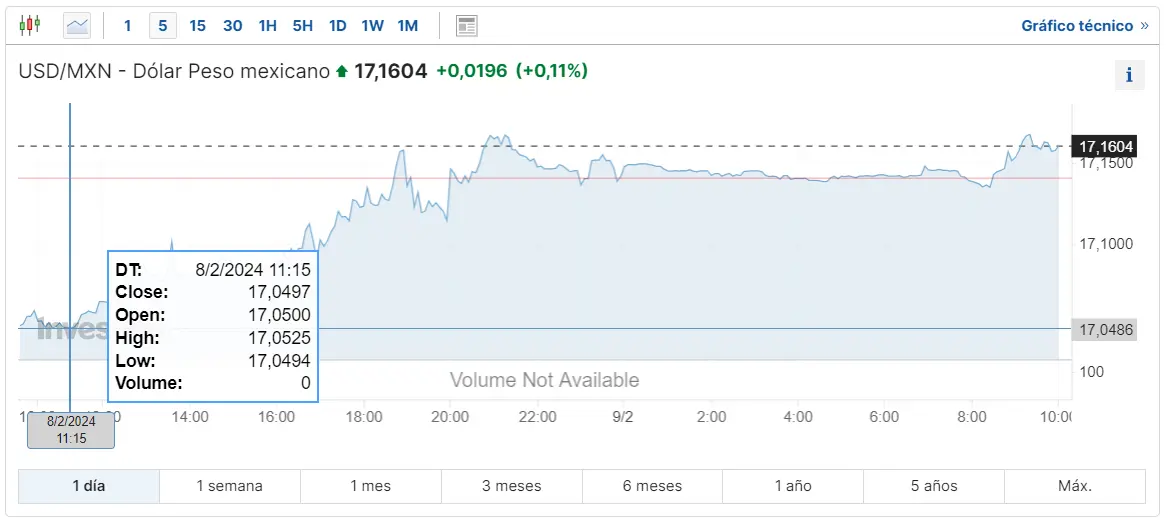Viewport: 1167px width, 524px height.
Task: Click the Low 17,0494 tooltip row
Action: pyautogui.click(x=213, y=361)
